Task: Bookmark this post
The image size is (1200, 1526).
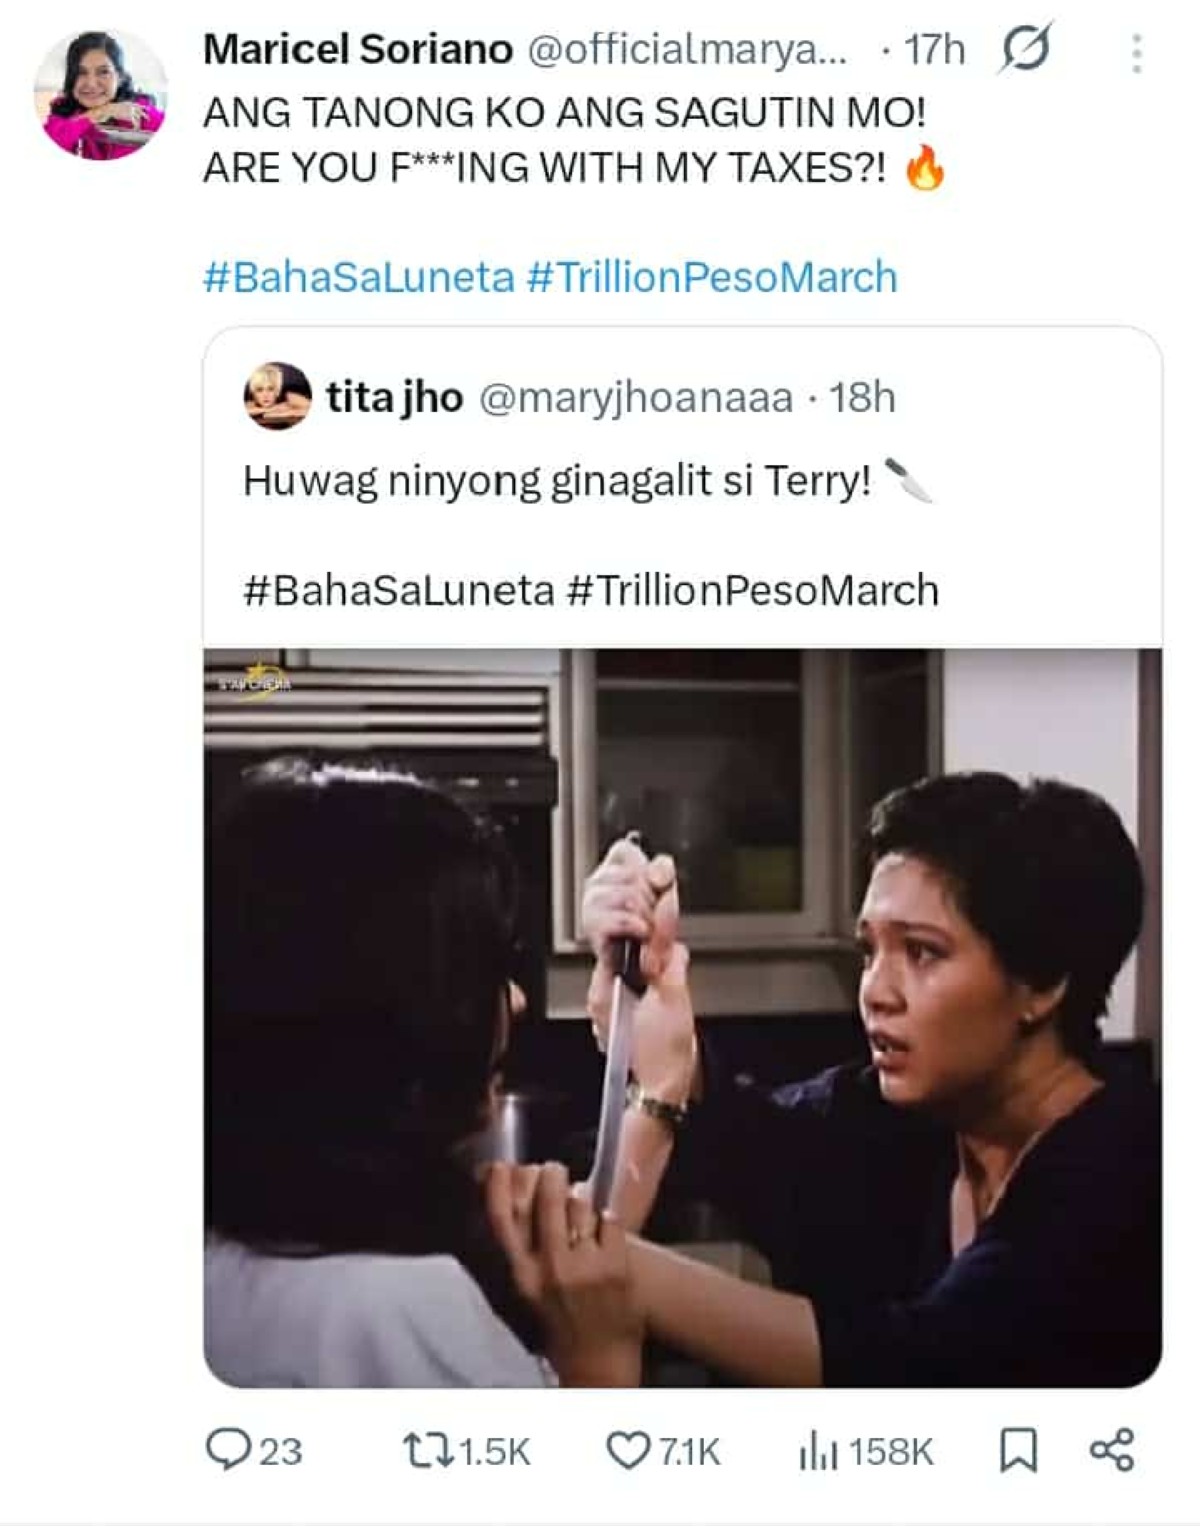Action: pos(1018,1450)
